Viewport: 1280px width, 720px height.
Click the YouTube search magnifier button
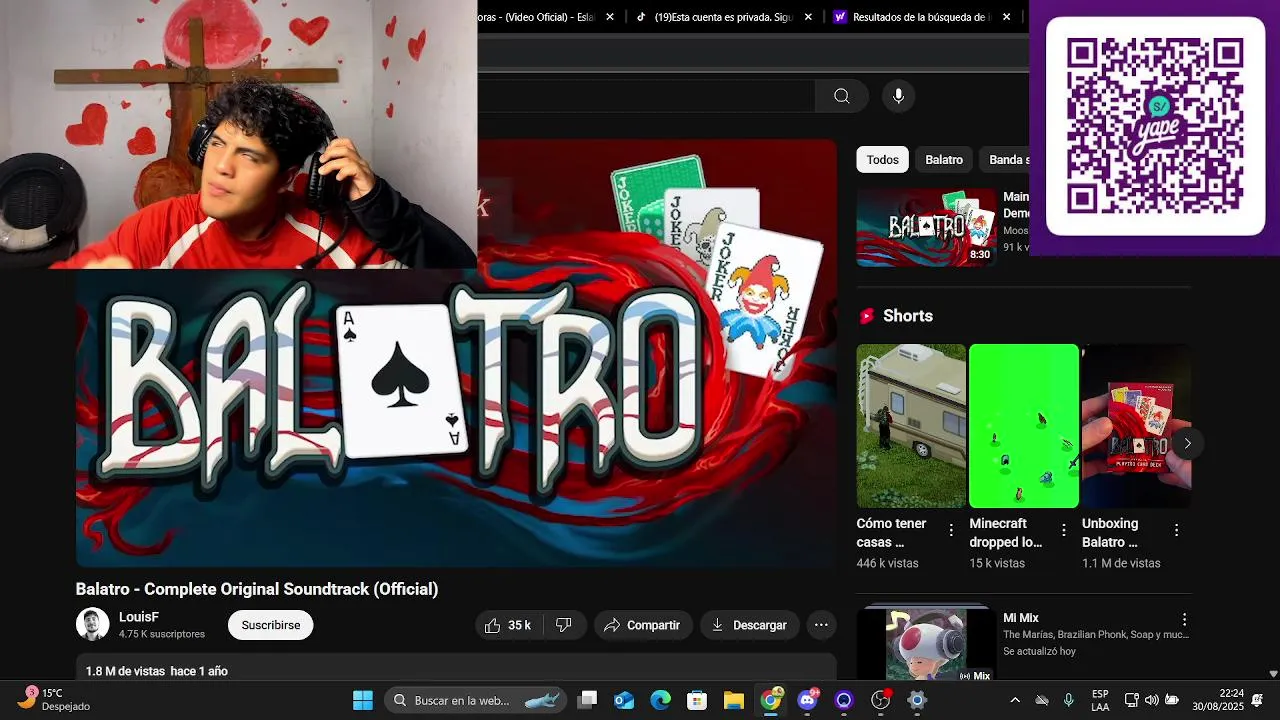pos(841,96)
